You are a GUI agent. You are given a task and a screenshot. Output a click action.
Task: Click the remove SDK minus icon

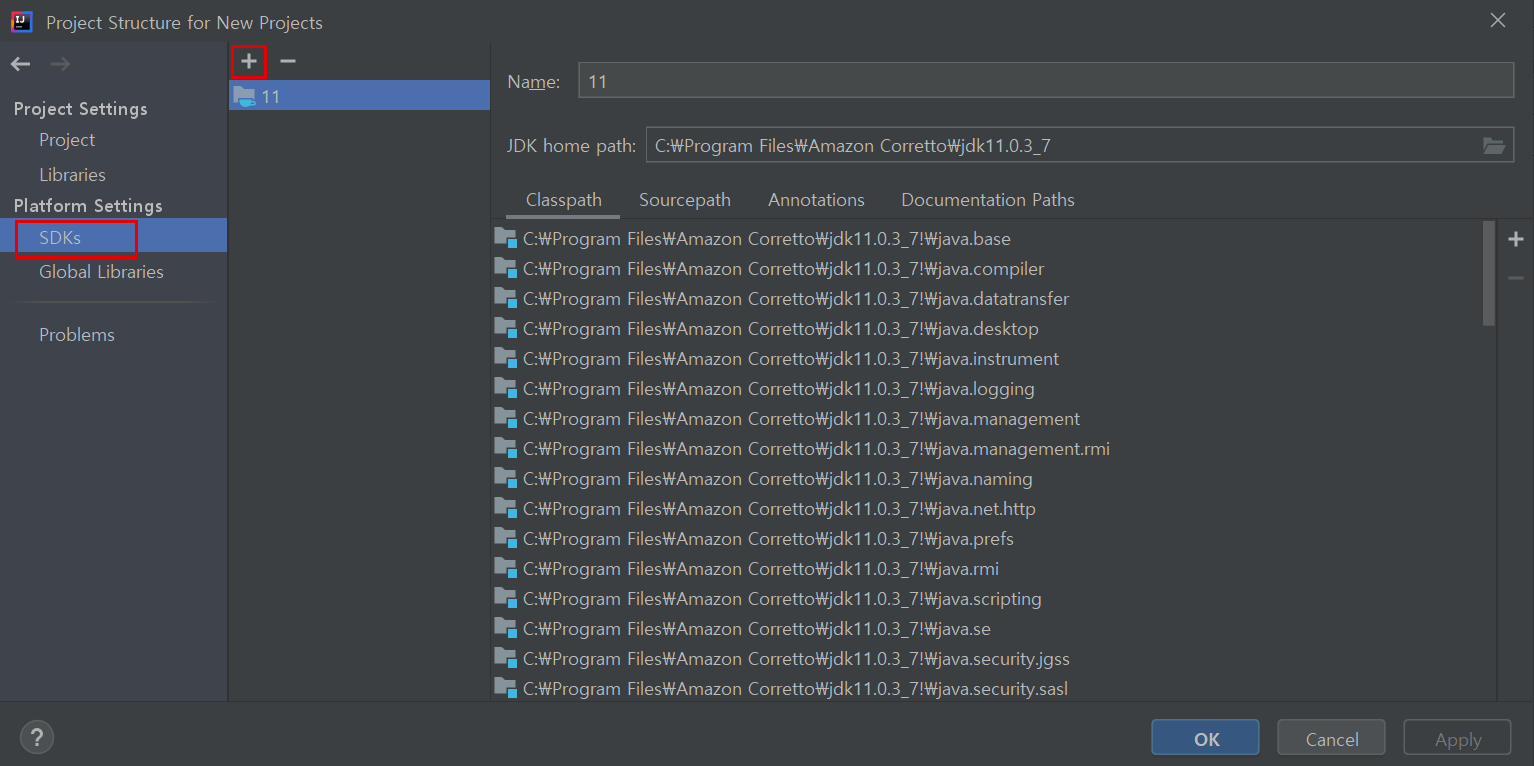point(288,62)
